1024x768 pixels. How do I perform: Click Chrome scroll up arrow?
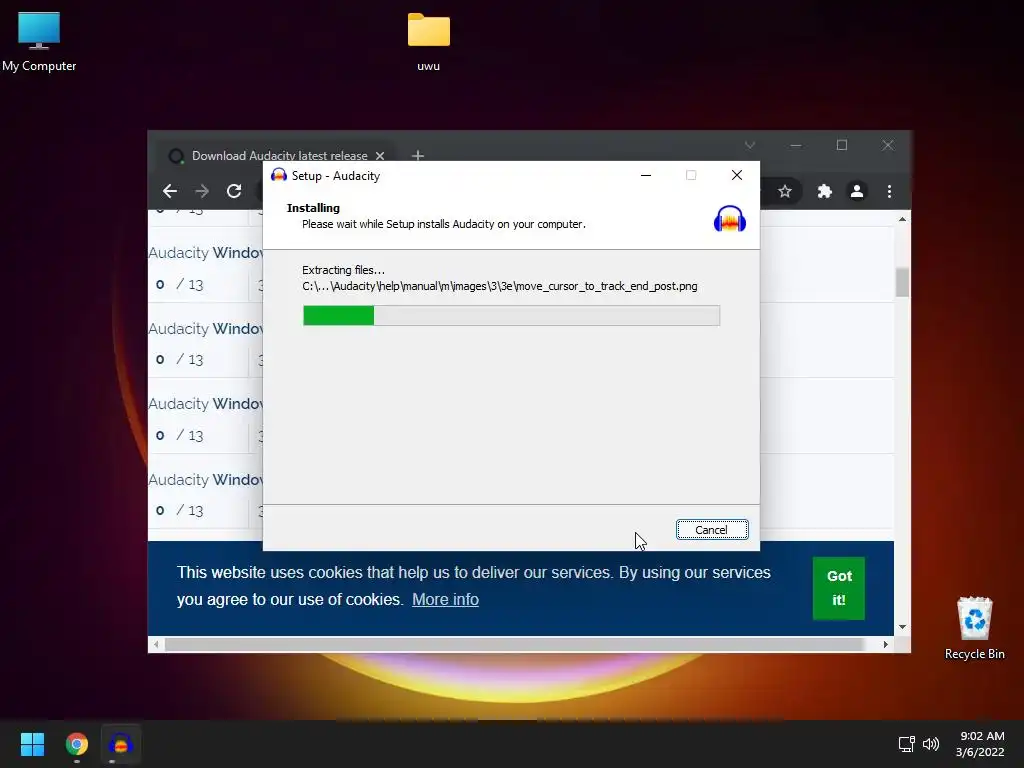[x=902, y=219]
